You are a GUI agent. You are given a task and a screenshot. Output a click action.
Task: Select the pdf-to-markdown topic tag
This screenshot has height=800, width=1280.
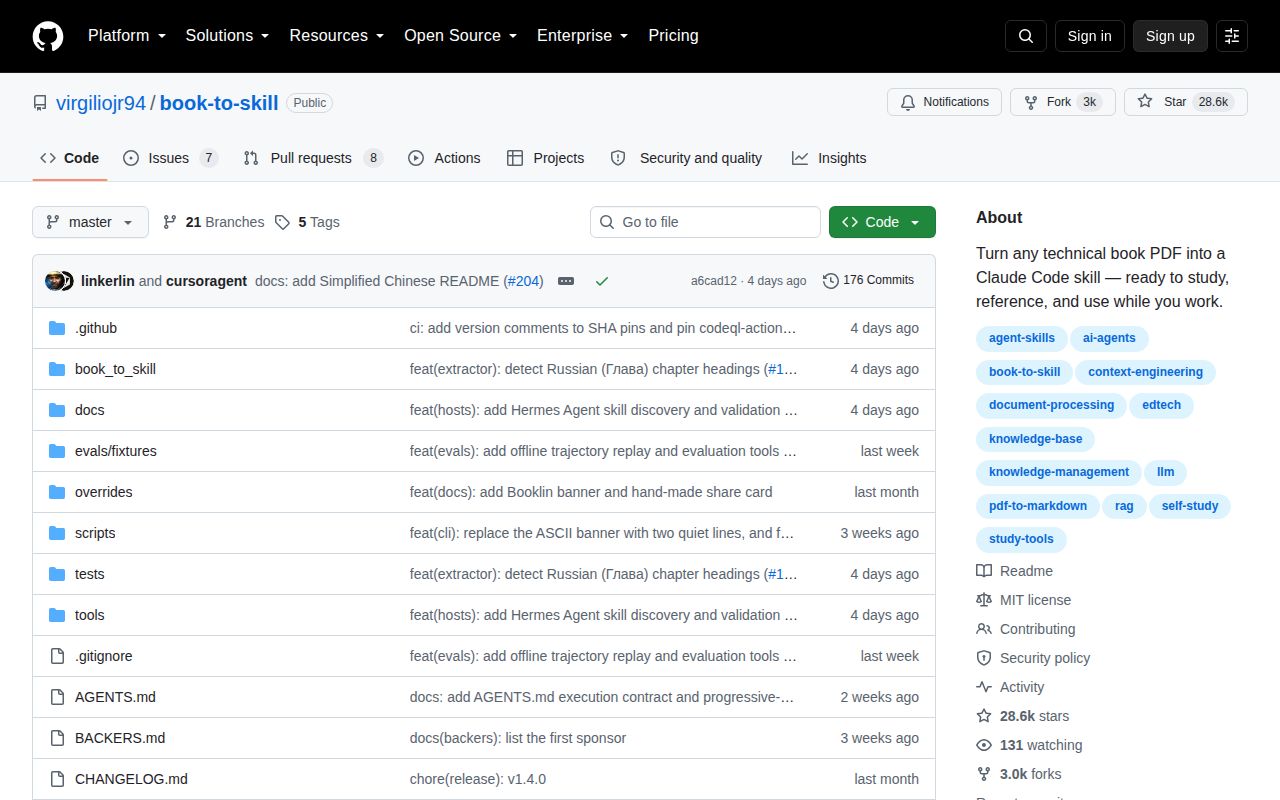1038,506
